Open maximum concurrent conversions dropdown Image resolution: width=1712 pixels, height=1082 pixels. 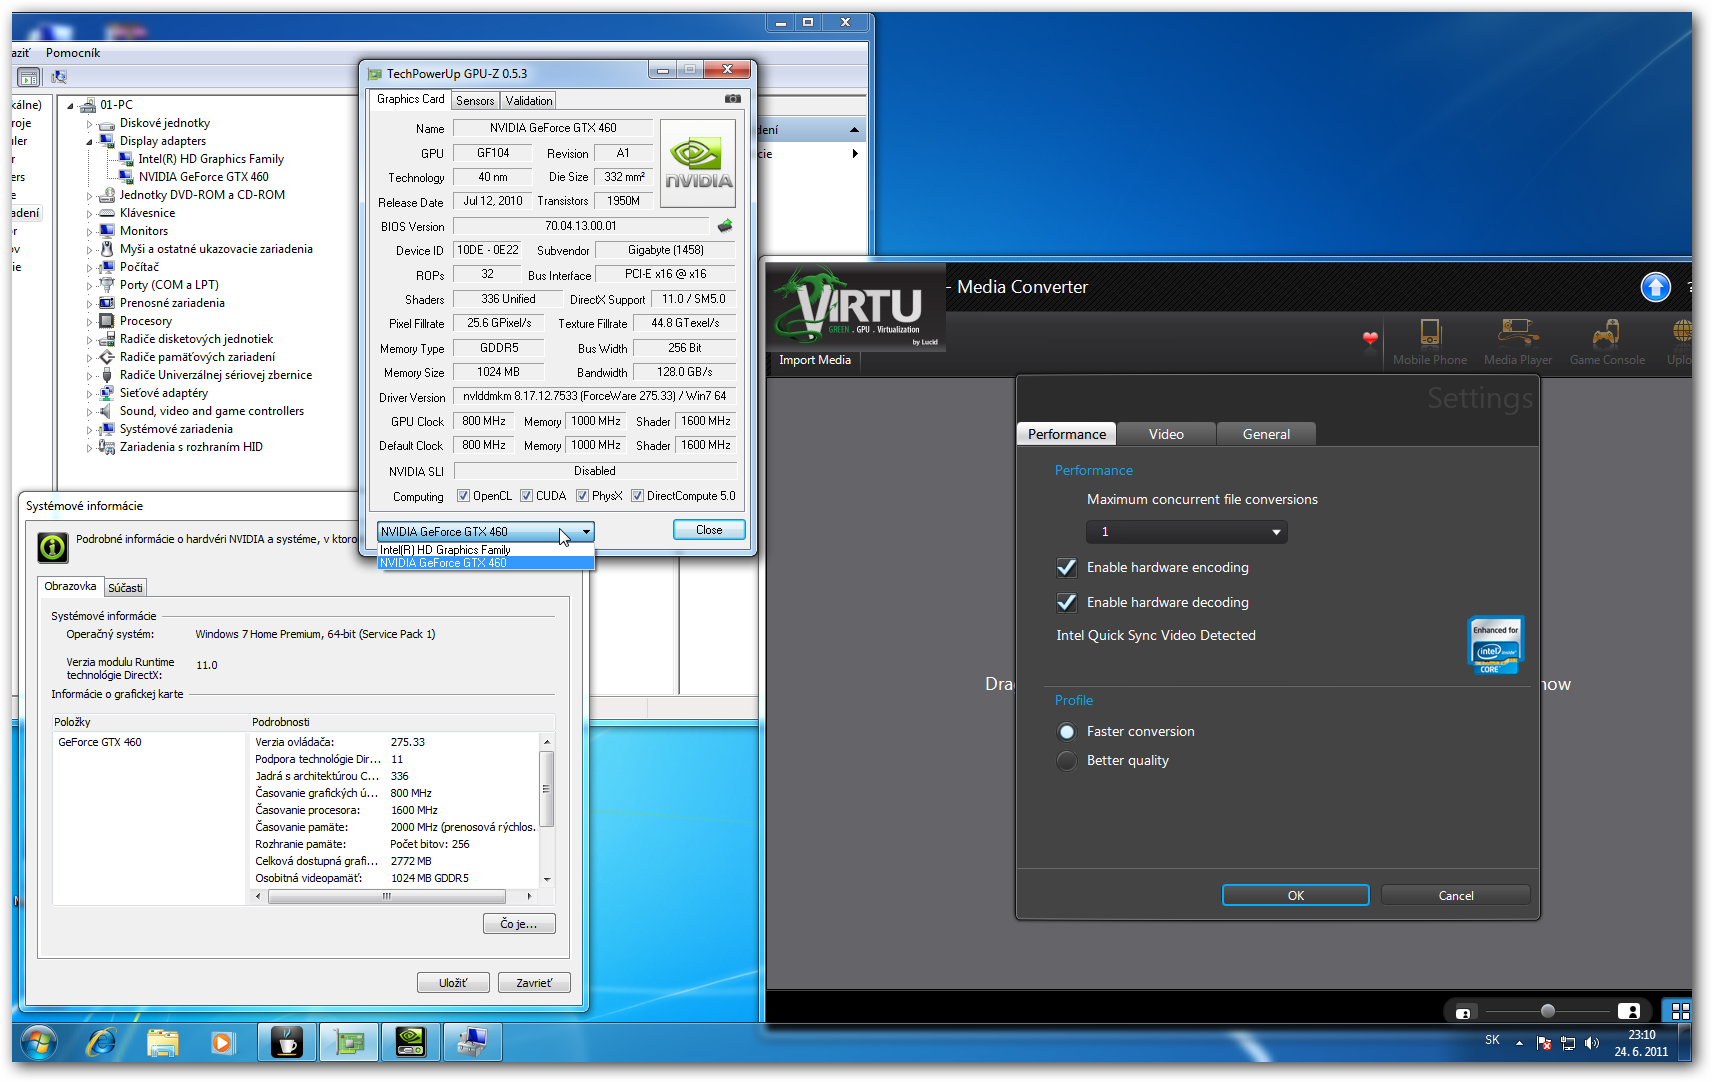click(x=1187, y=532)
